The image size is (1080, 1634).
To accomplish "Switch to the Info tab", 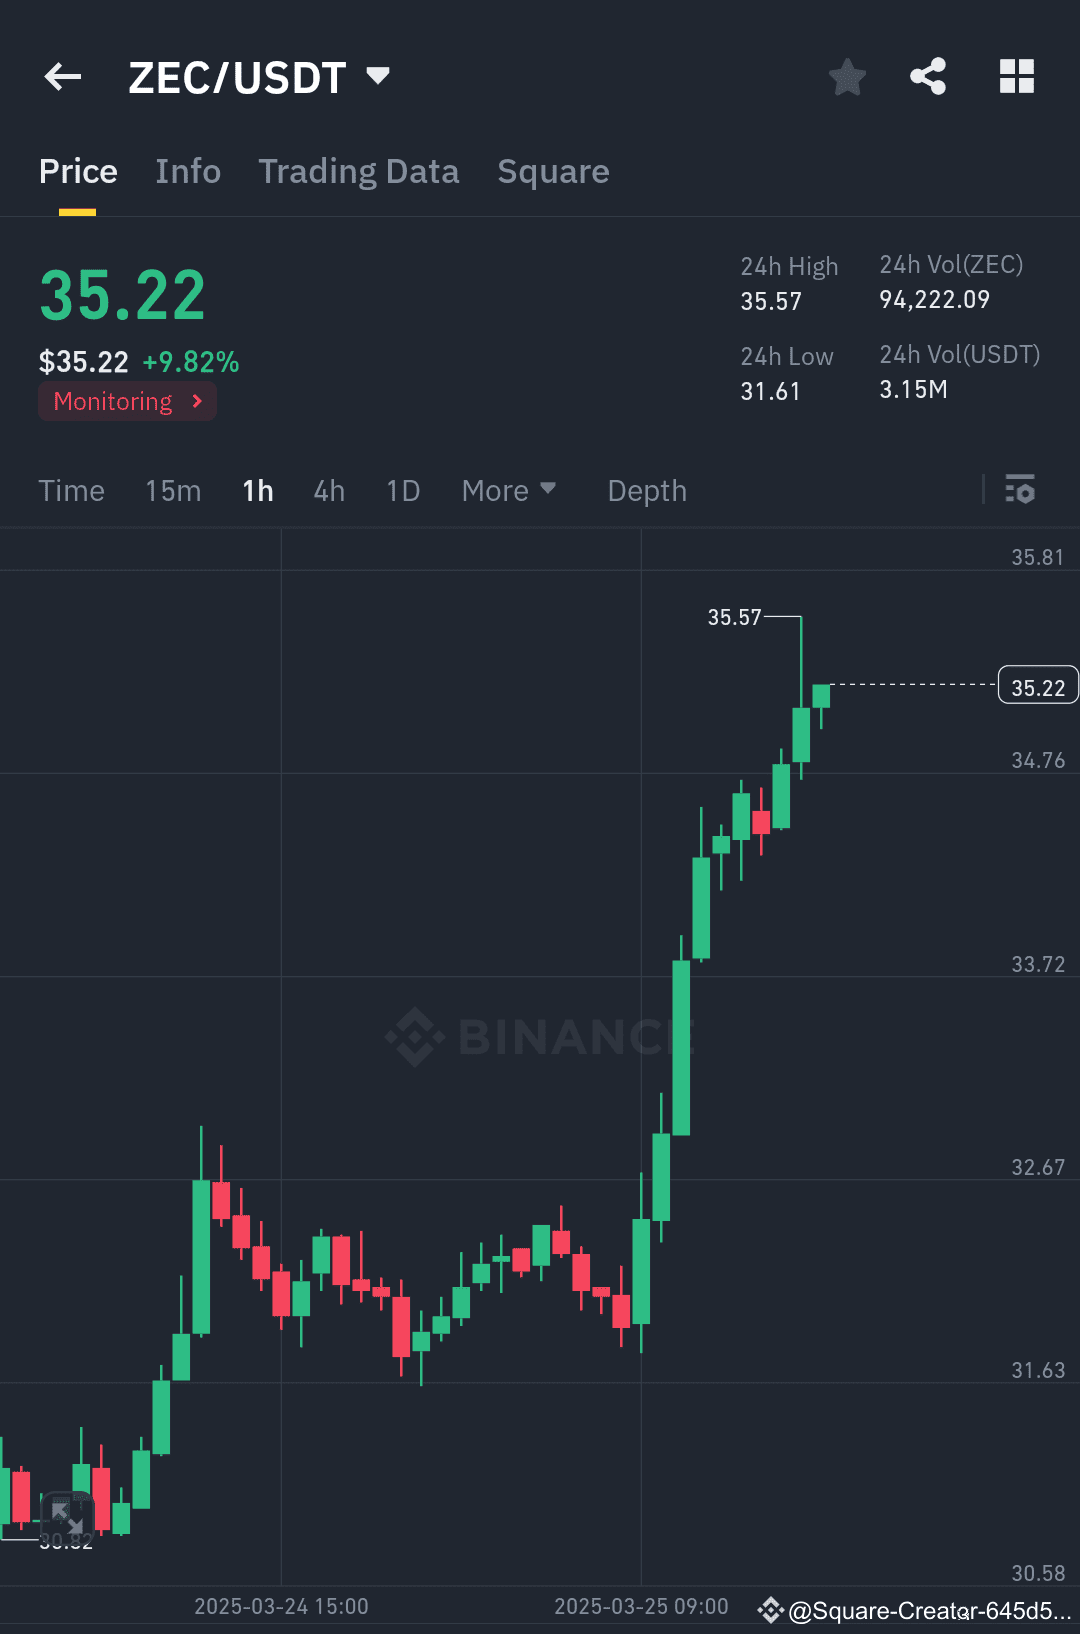I will (188, 171).
